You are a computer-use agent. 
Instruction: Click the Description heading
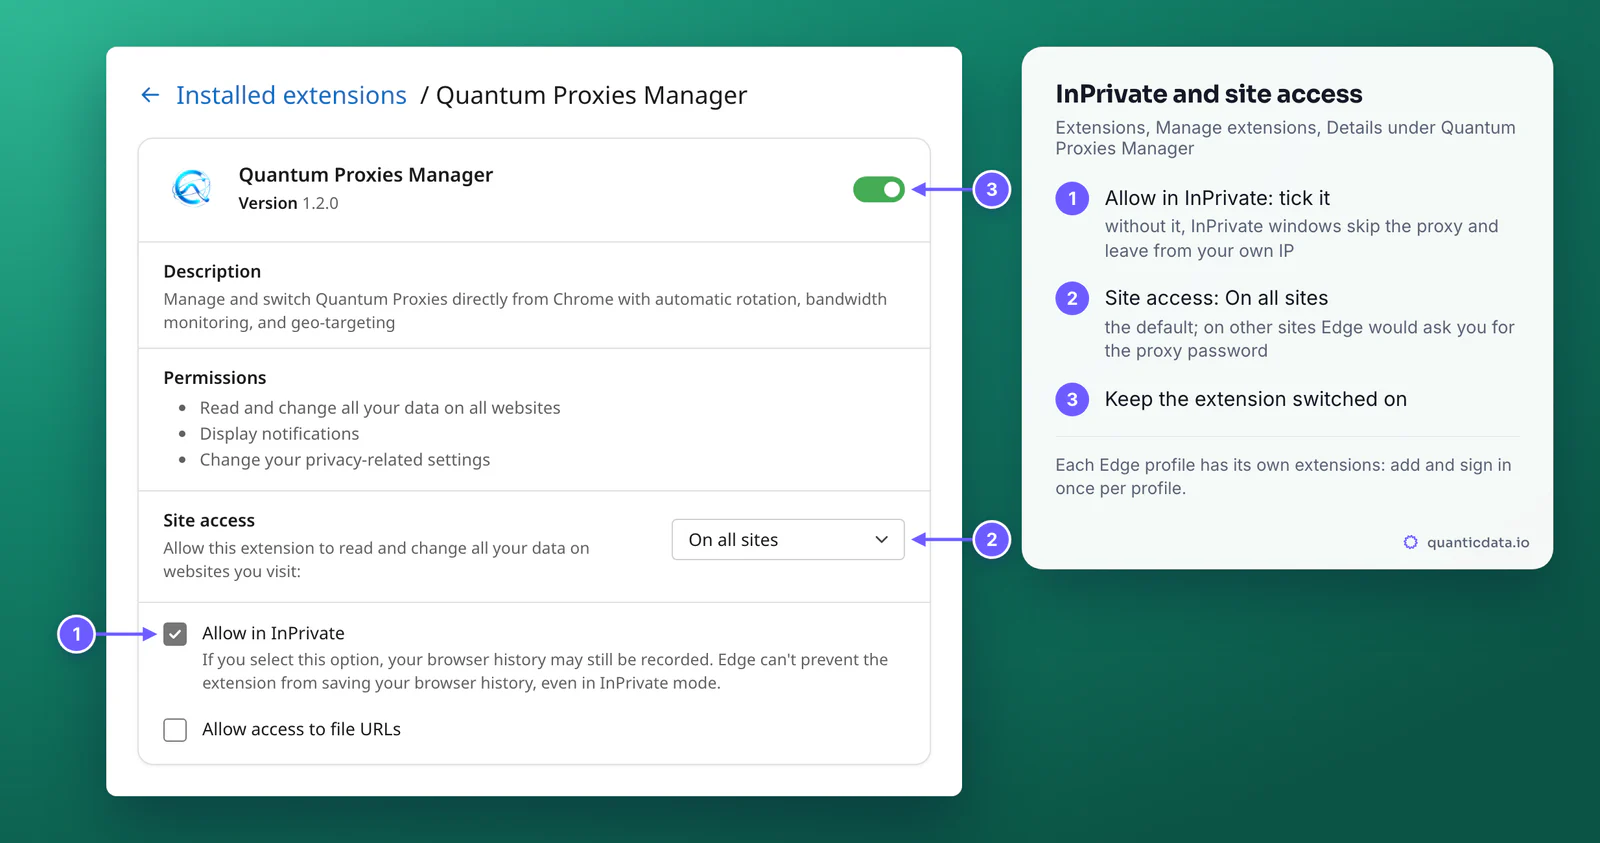[x=212, y=271]
